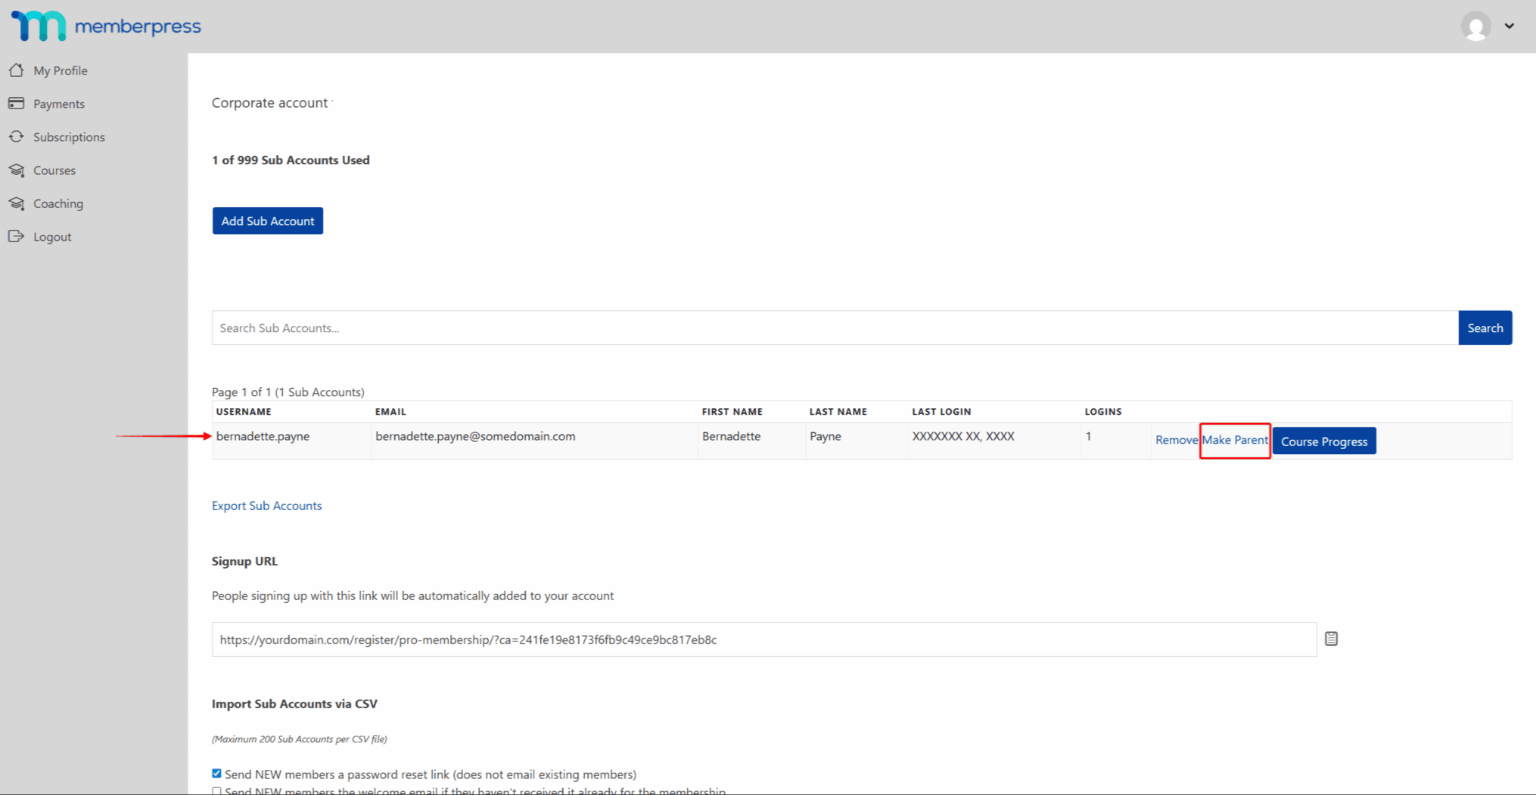The height and width of the screenshot is (795, 1536).
Task: Click the Payments card icon in sidebar
Action: coord(16,103)
